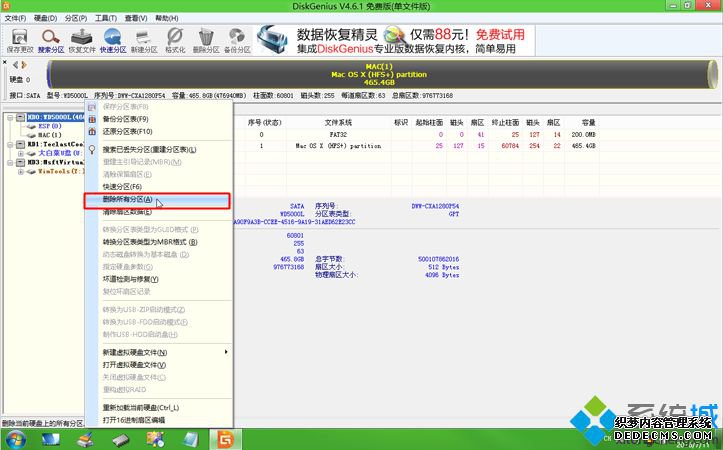The height and width of the screenshot is (450, 723).
Task: Expand the 大白菜U盘 partition node
Action: [x=20, y=153]
